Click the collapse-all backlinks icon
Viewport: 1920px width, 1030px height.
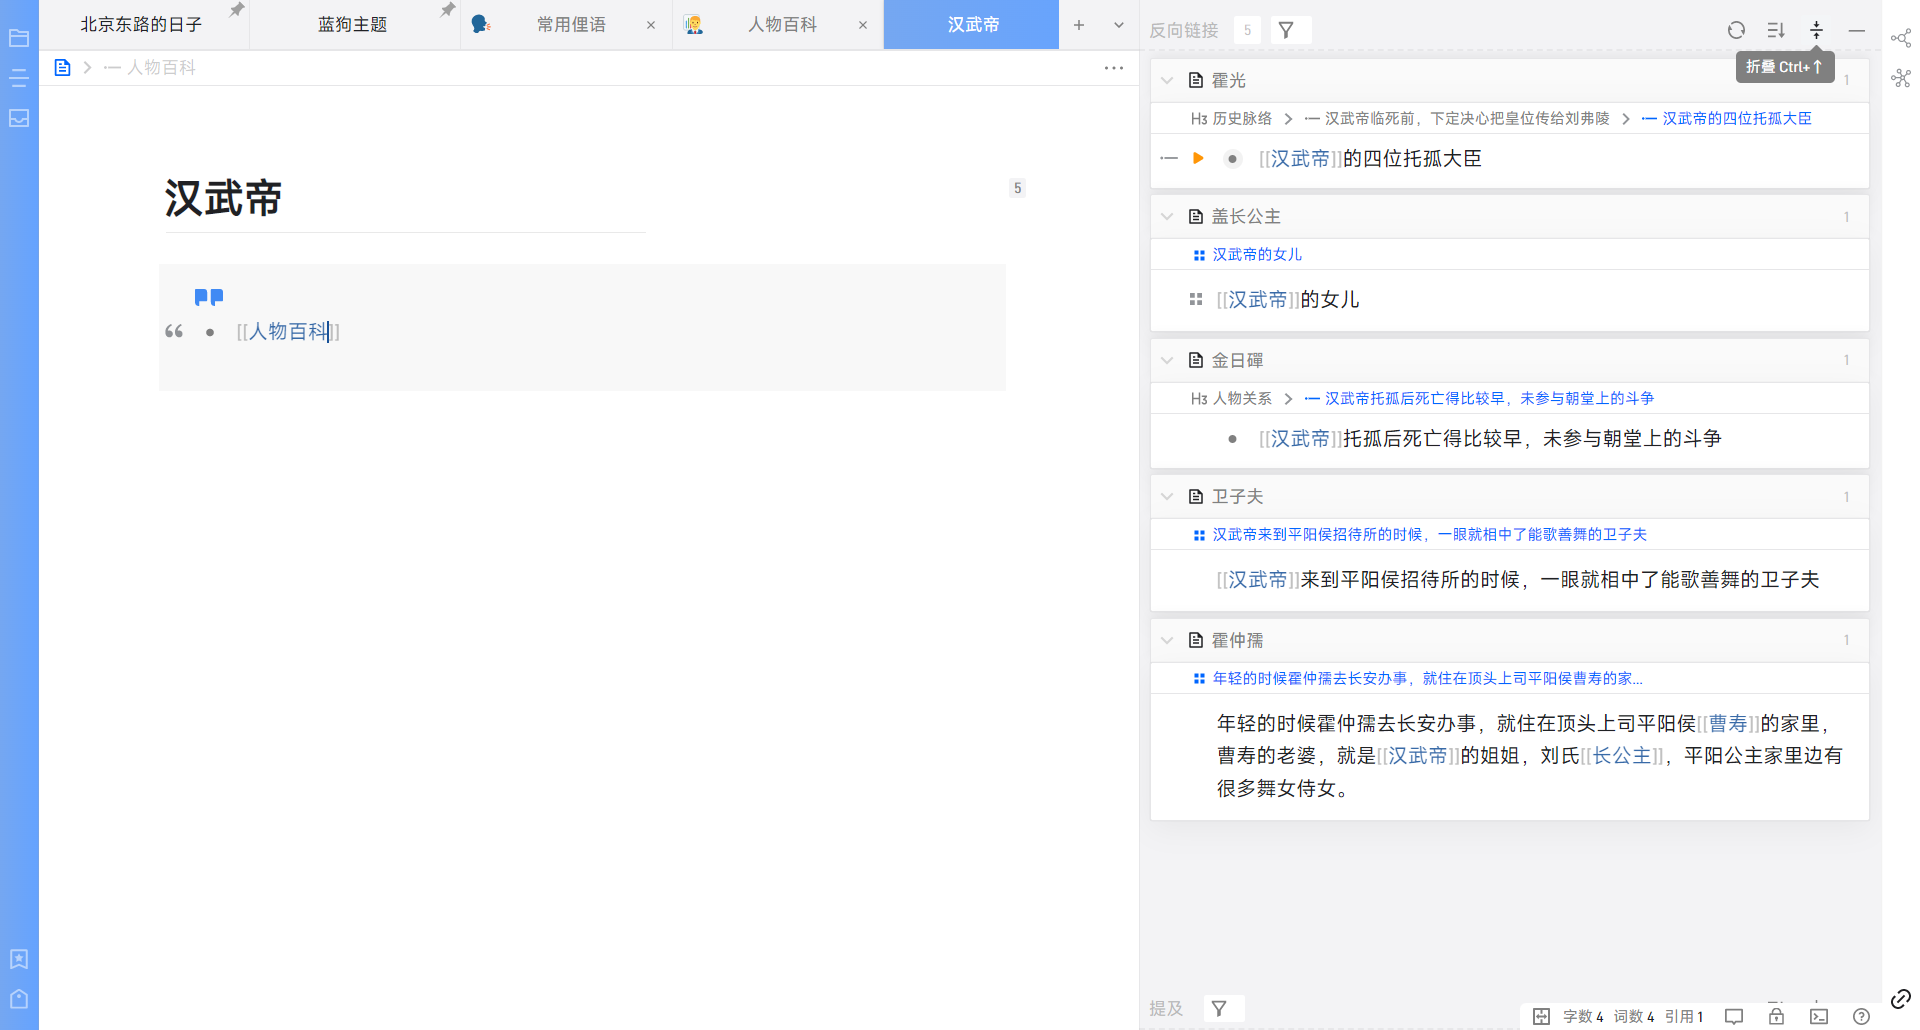click(1816, 30)
